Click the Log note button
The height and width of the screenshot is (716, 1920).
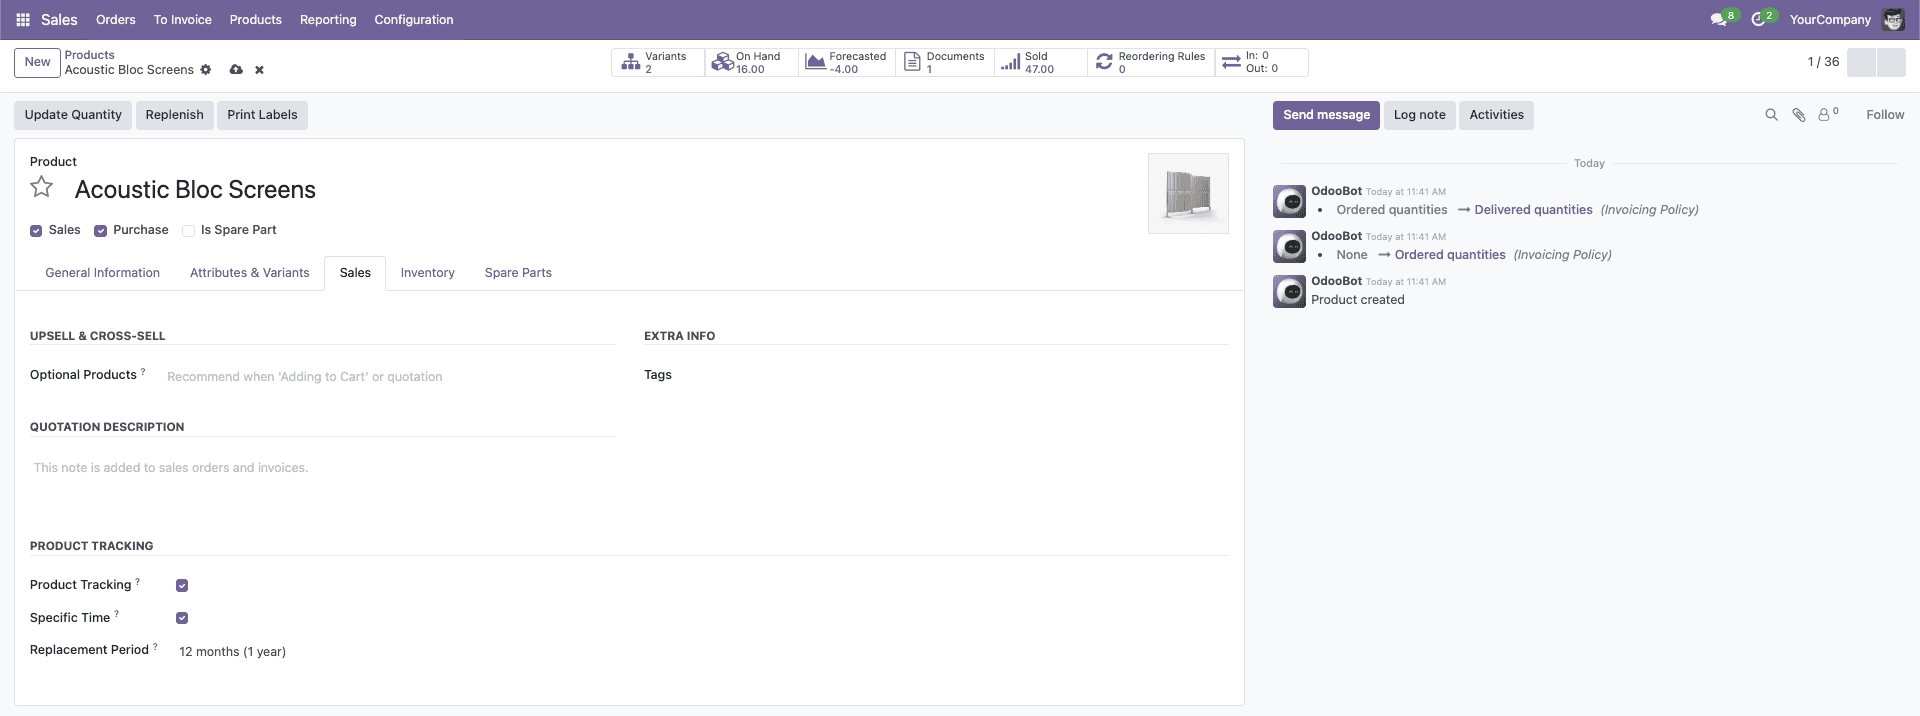click(1419, 115)
